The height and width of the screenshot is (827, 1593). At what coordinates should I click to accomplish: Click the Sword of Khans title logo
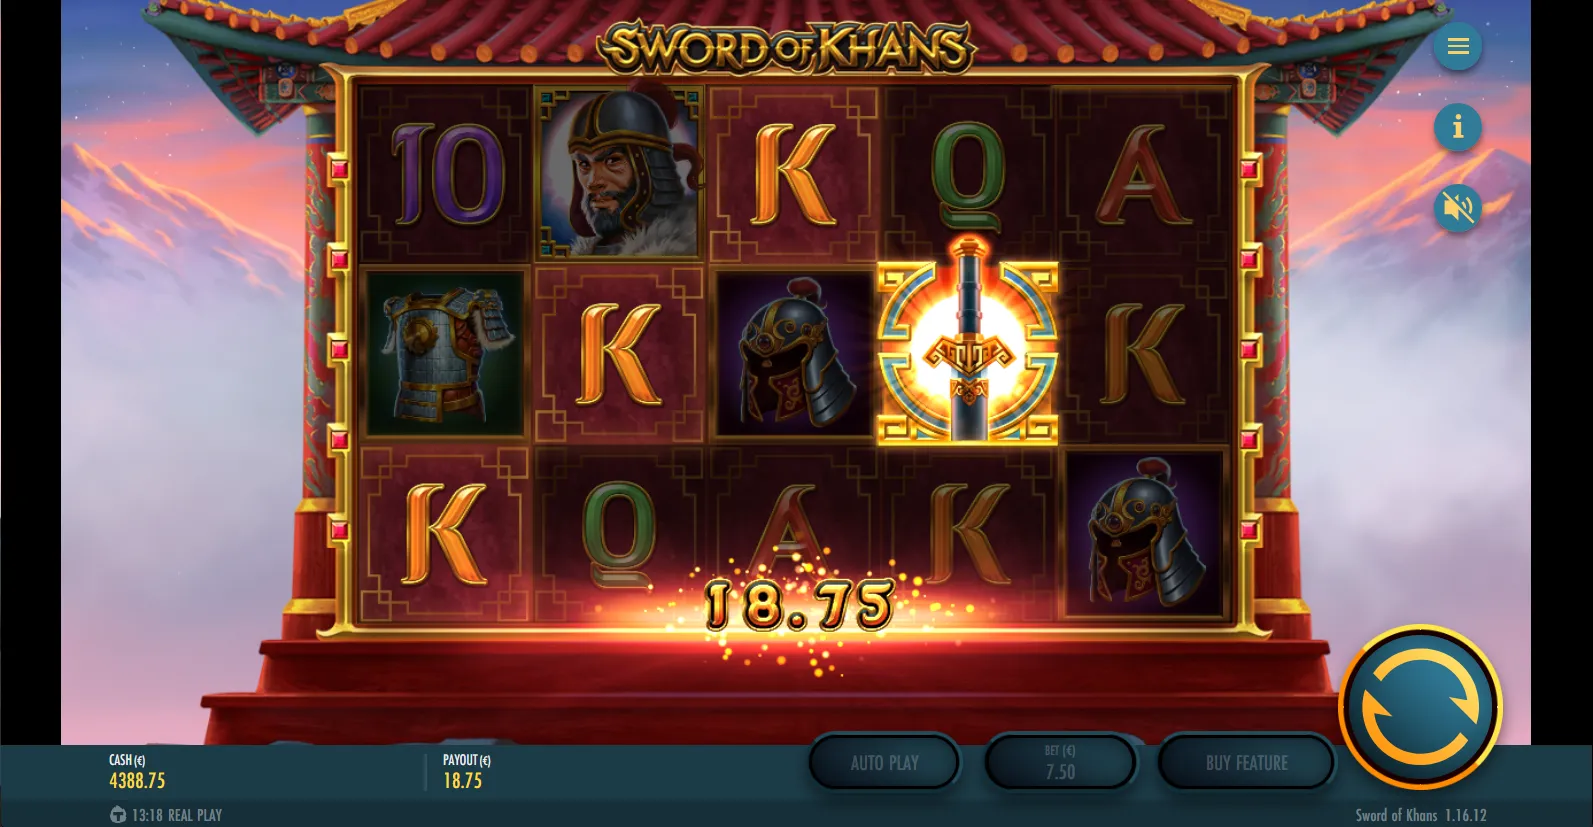[x=787, y=47]
